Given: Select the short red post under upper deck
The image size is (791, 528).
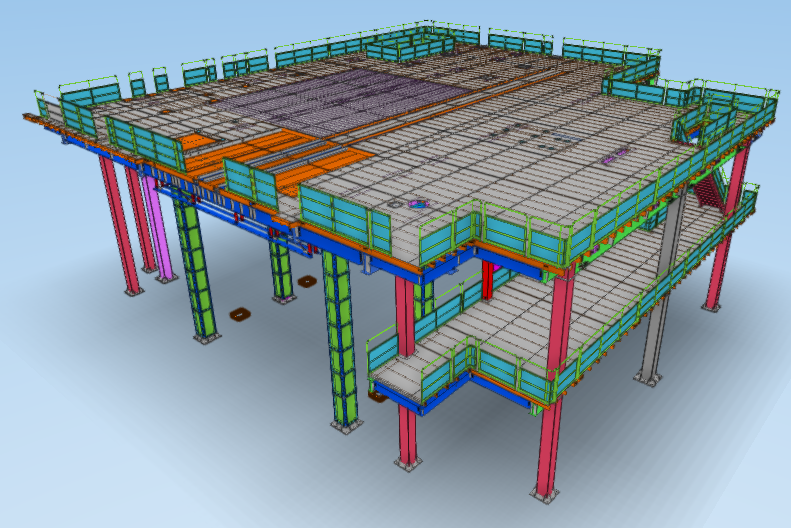Looking at the screenshot, I should tap(488, 279).
